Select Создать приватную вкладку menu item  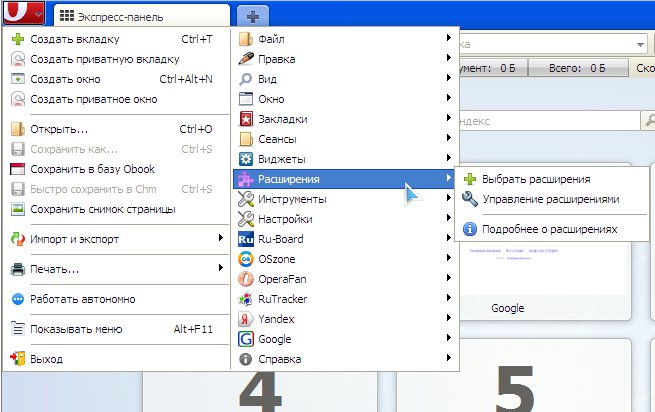click(91, 59)
